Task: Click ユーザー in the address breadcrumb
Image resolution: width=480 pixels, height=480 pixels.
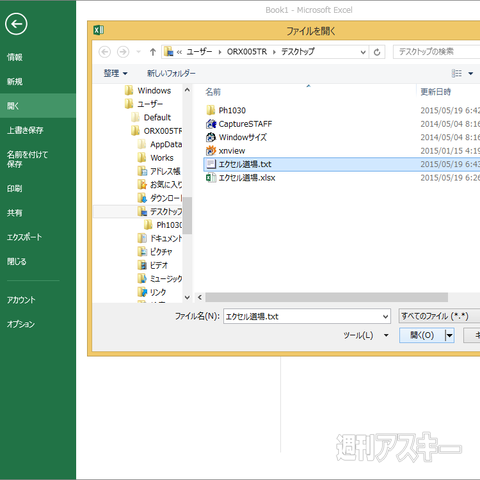Action: click(199, 52)
